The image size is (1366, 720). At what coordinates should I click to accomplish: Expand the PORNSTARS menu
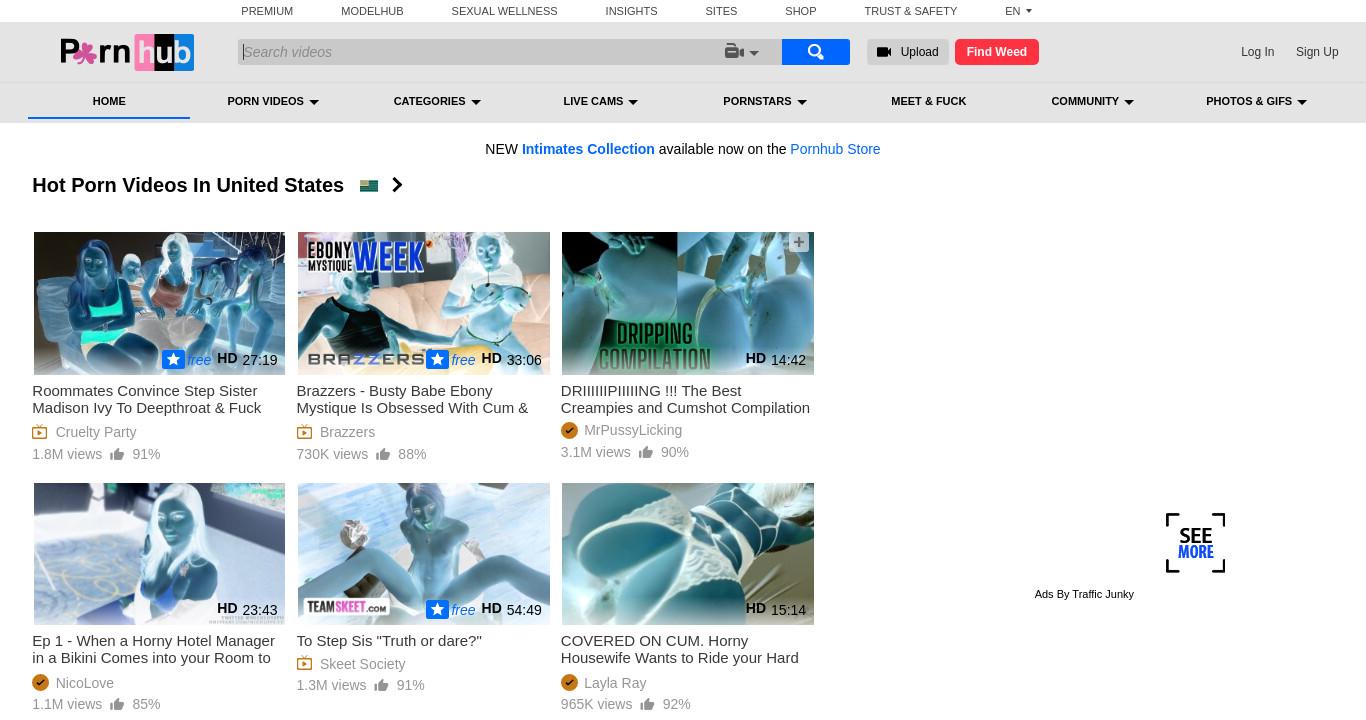point(765,101)
